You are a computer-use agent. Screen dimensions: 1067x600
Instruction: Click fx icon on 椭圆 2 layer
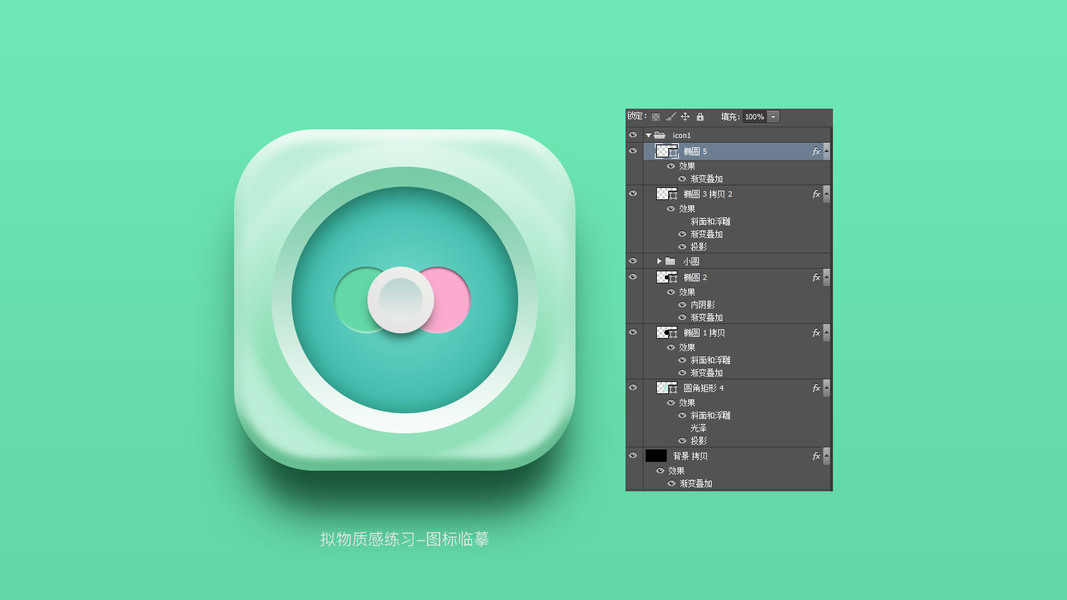[x=816, y=278]
